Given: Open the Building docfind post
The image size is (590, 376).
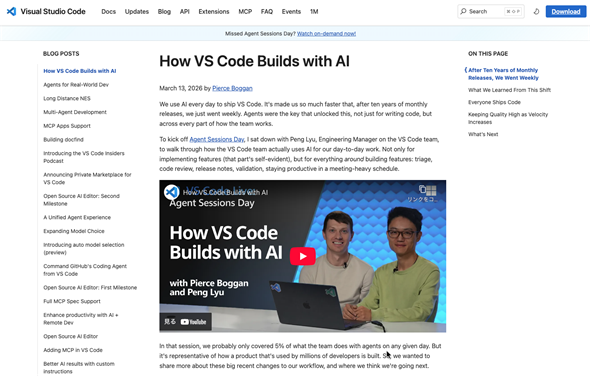Looking at the screenshot, I should coord(63,140).
